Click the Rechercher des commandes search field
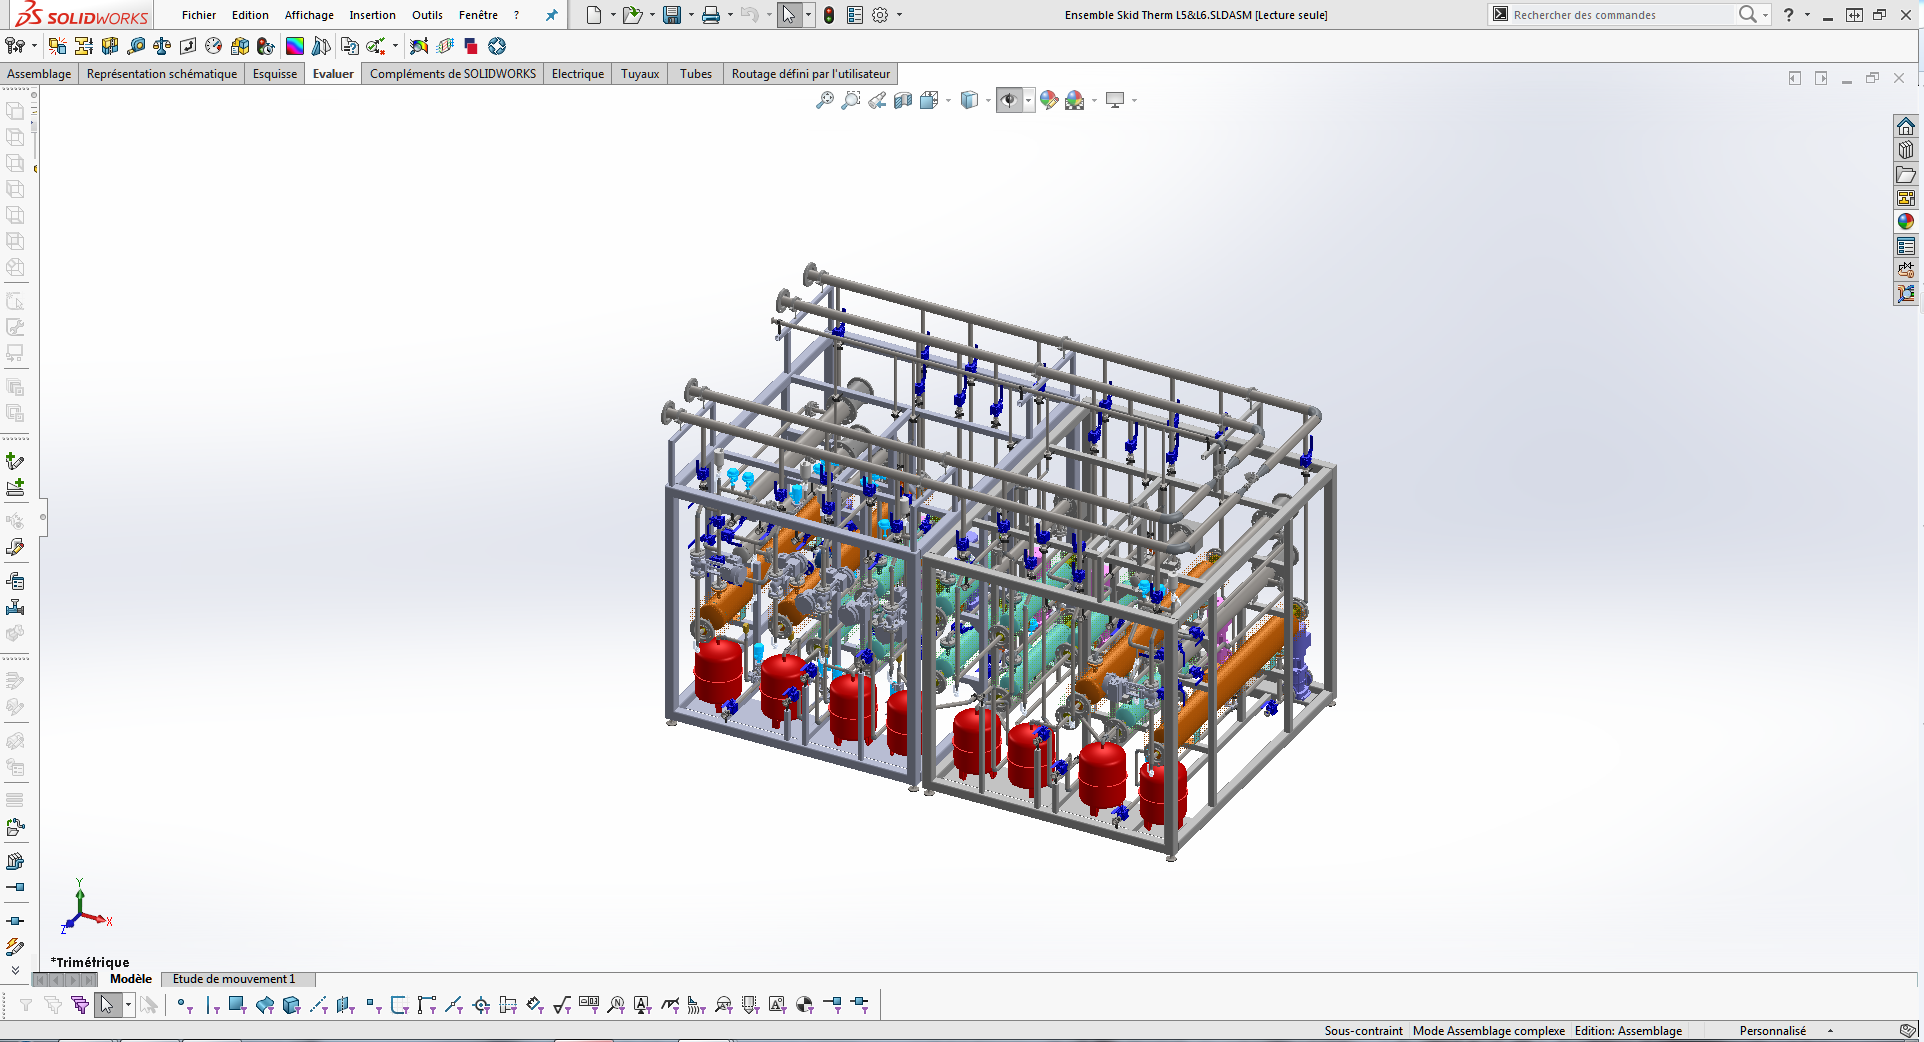This screenshot has height=1042, width=1924. point(1620,15)
